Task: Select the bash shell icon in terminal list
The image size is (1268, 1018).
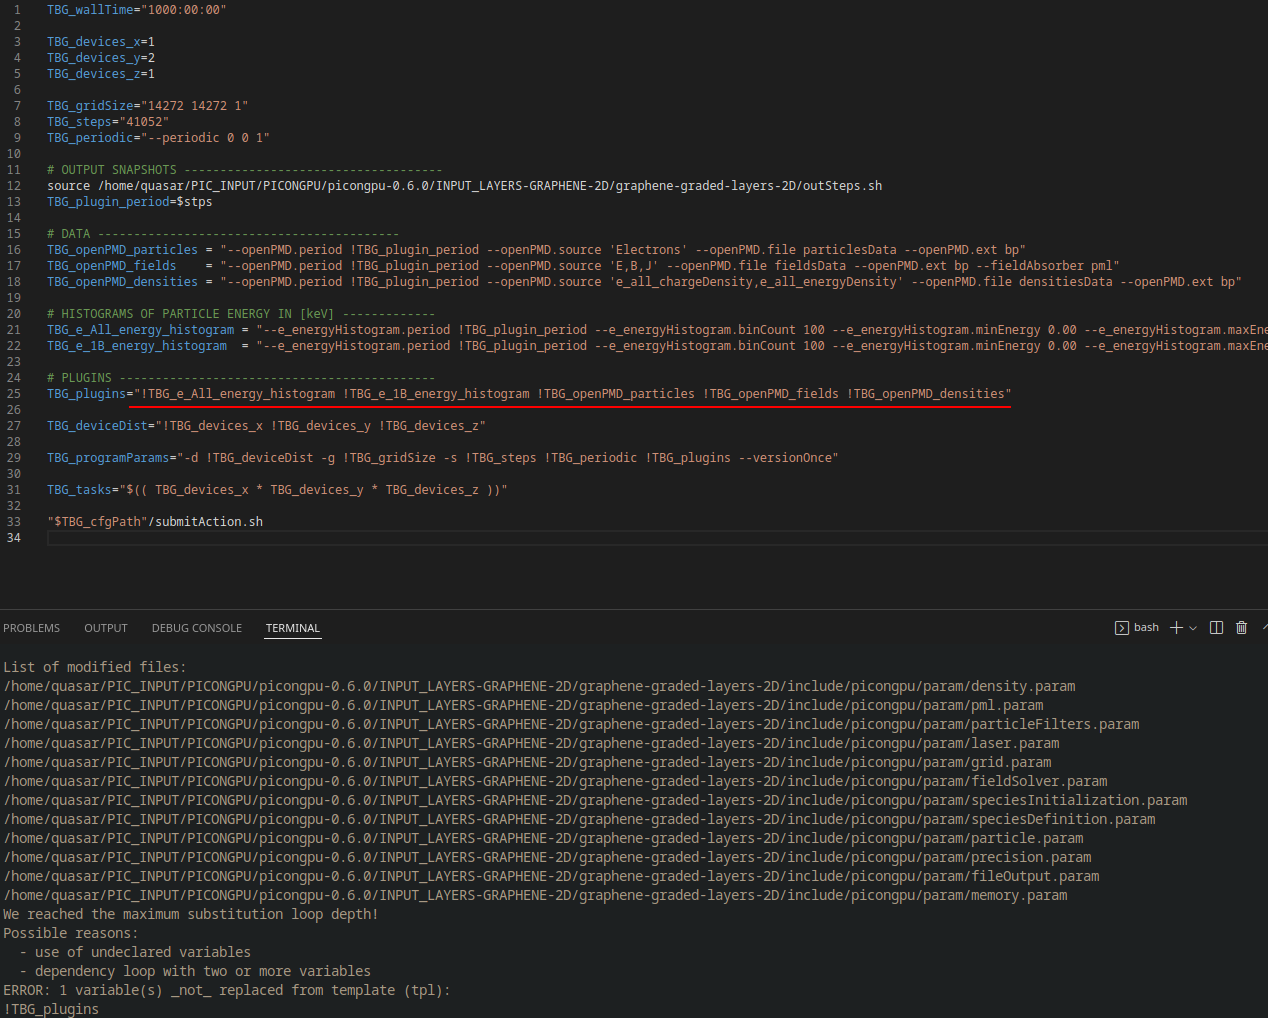Action: (1121, 627)
